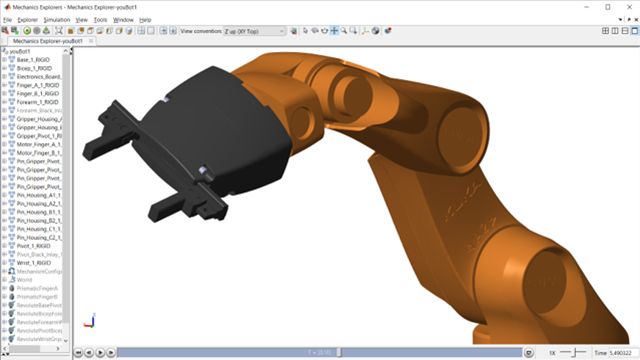Click the sixth cube view icon after the solid orange cube

(119, 31)
